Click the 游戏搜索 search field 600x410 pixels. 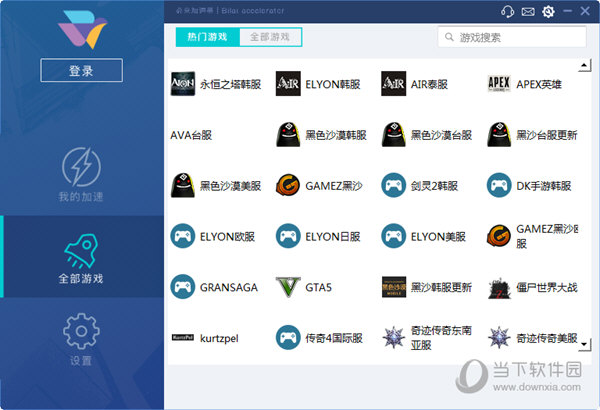point(517,37)
